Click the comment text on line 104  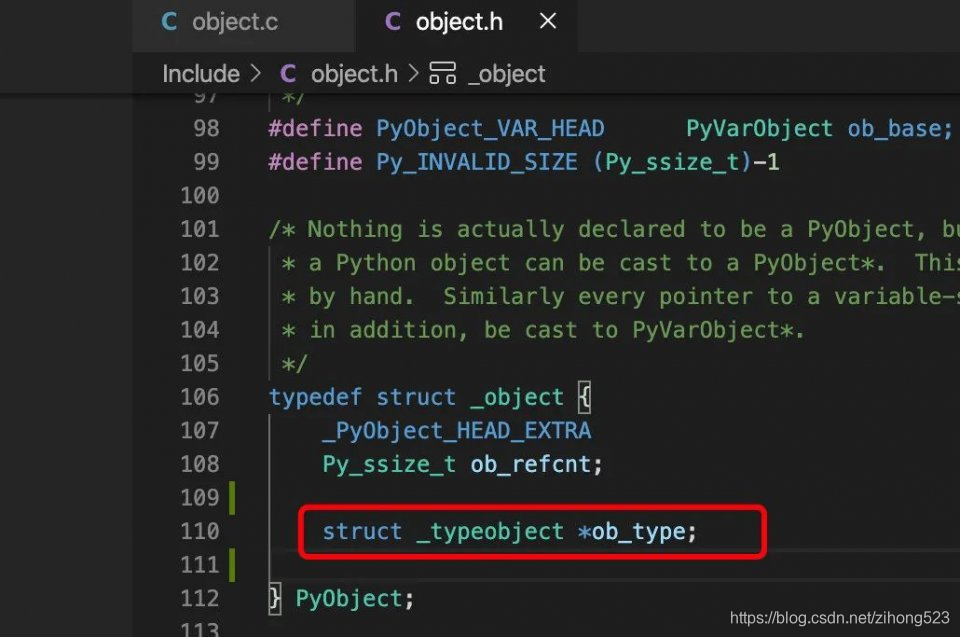click(543, 330)
